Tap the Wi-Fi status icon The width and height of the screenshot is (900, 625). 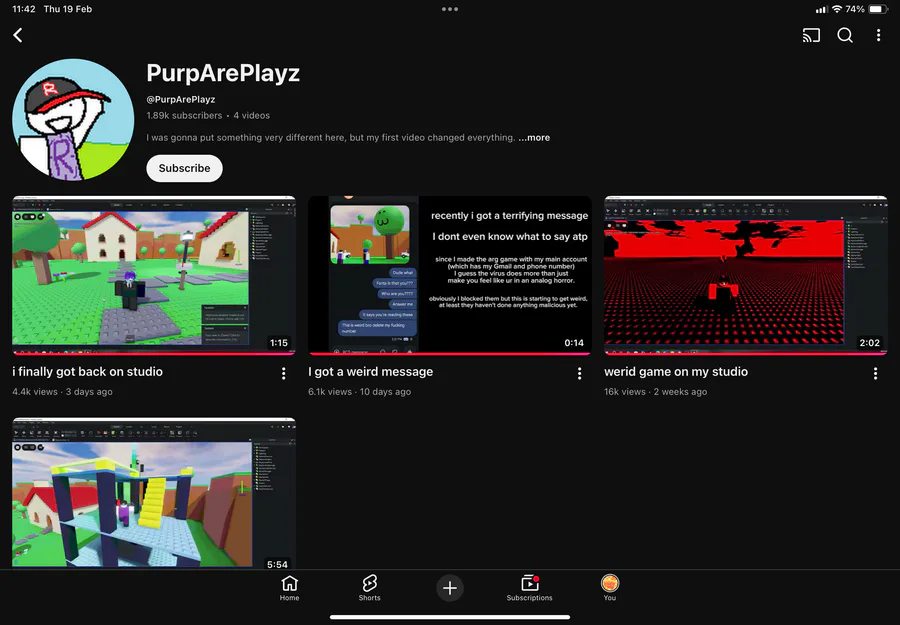point(836,9)
